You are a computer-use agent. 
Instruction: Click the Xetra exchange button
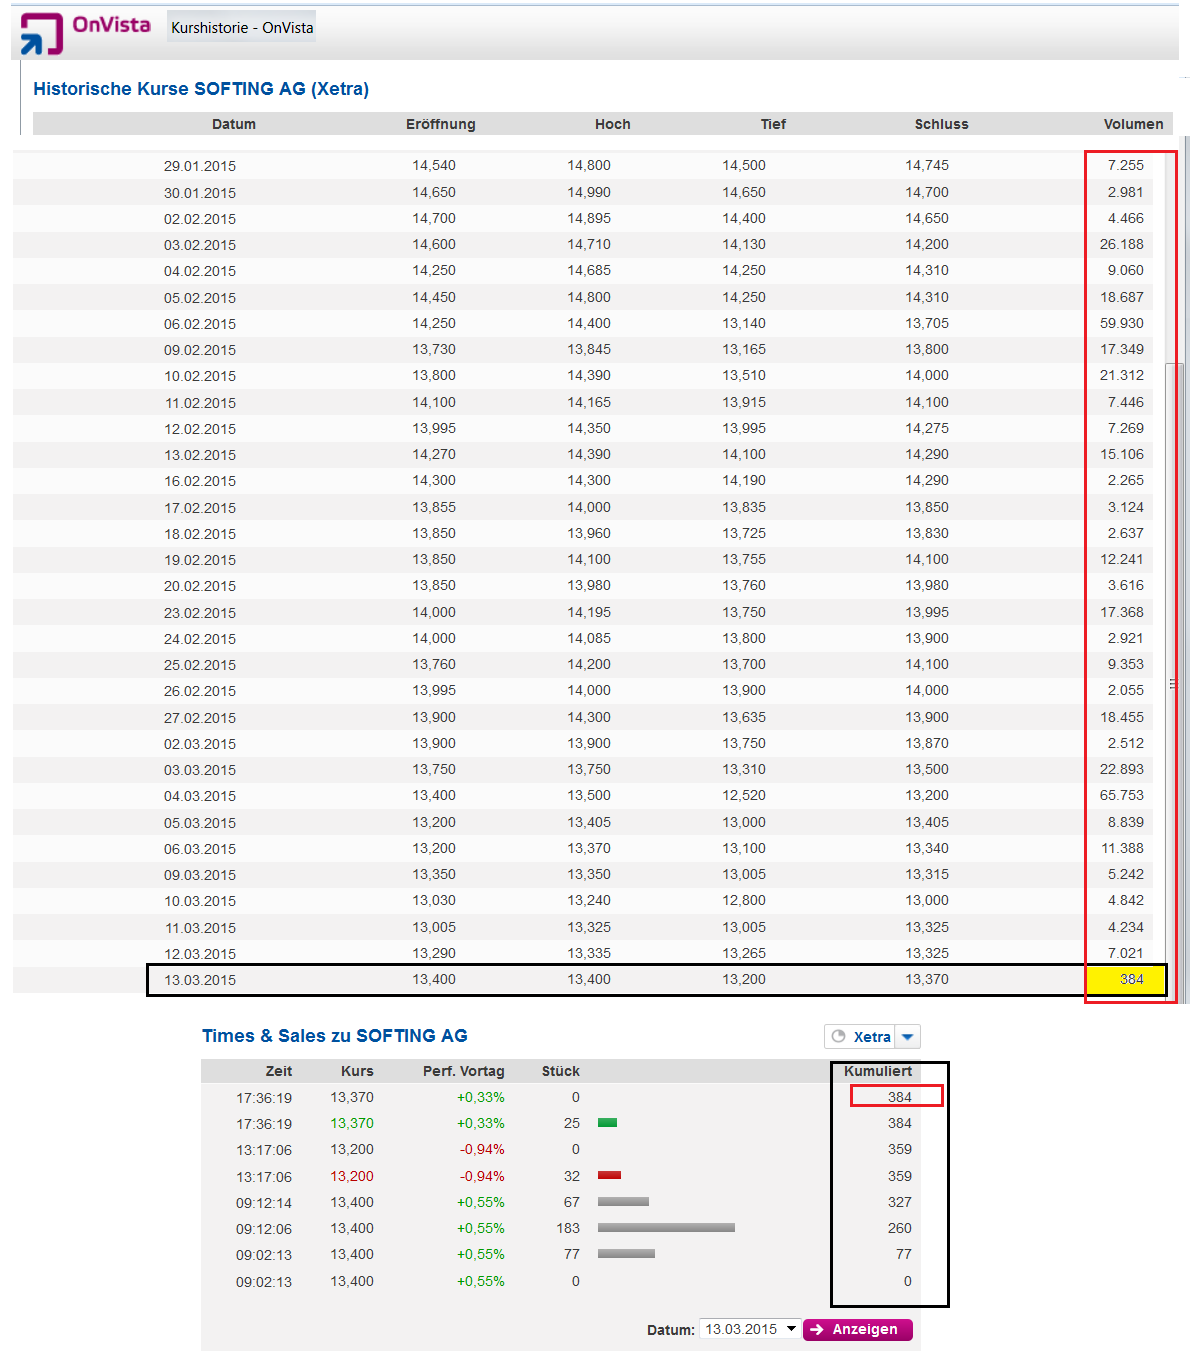860,1037
